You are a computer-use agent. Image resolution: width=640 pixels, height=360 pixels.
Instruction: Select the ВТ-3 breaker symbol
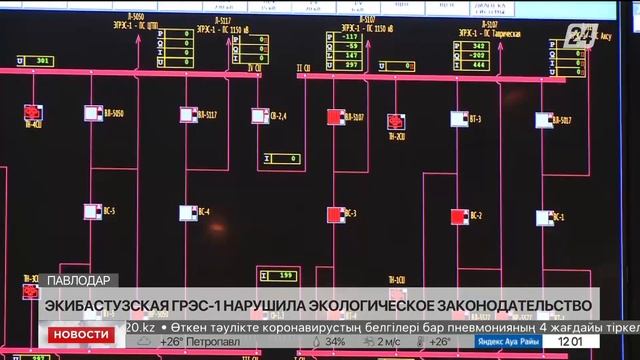(459, 119)
